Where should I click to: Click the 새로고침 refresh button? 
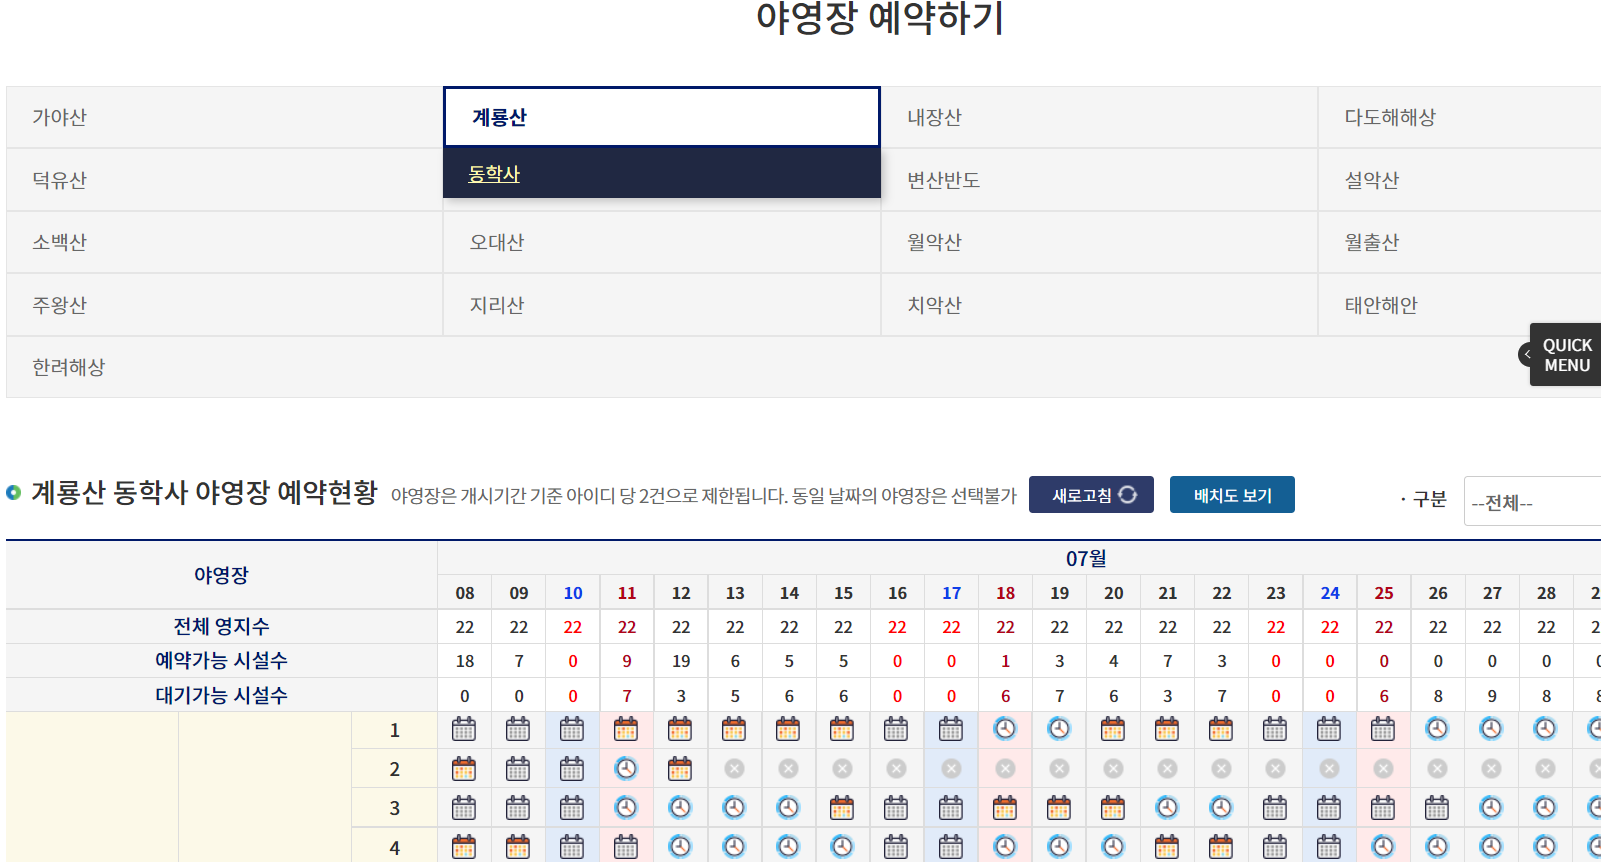coord(1091,495)
